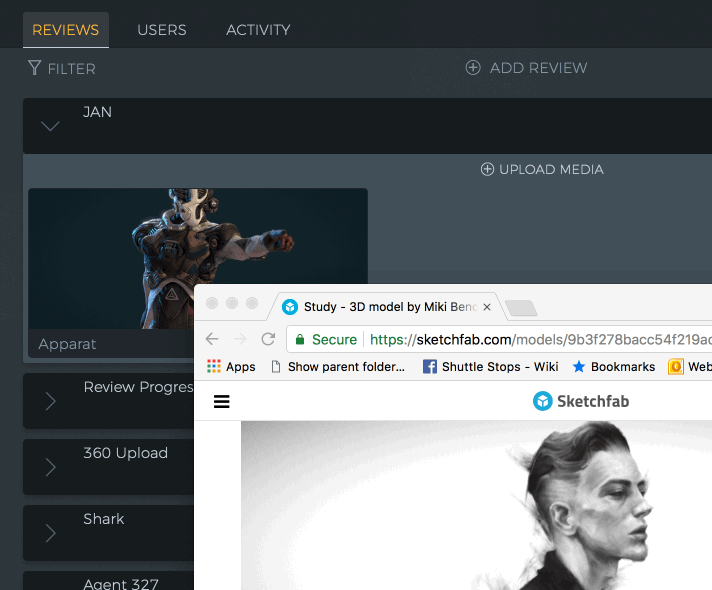Viewport: 712px width, 590px height.
Task: Click the Sketchfab logo
Action: pos(581,401)
